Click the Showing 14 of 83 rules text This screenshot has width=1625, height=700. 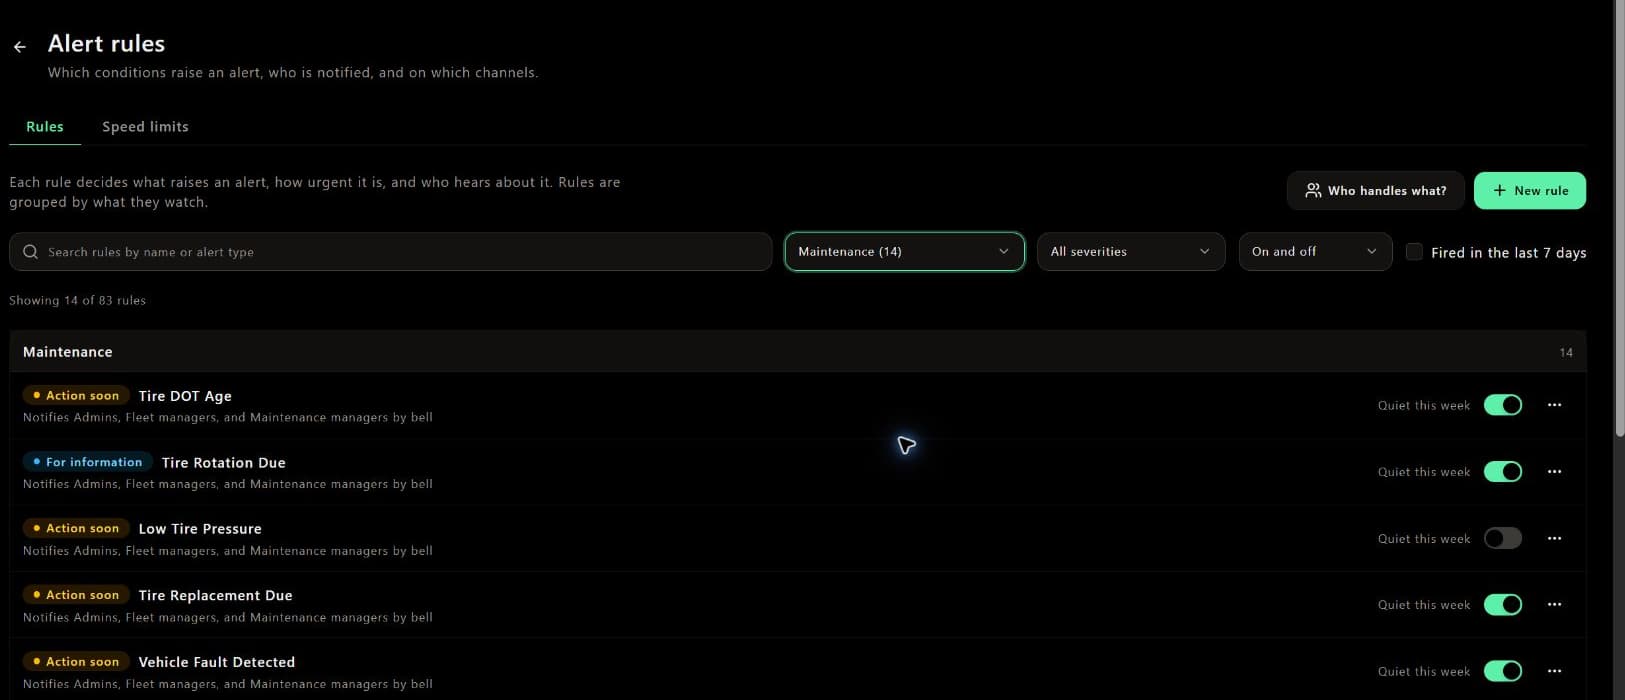pos(77,300)
